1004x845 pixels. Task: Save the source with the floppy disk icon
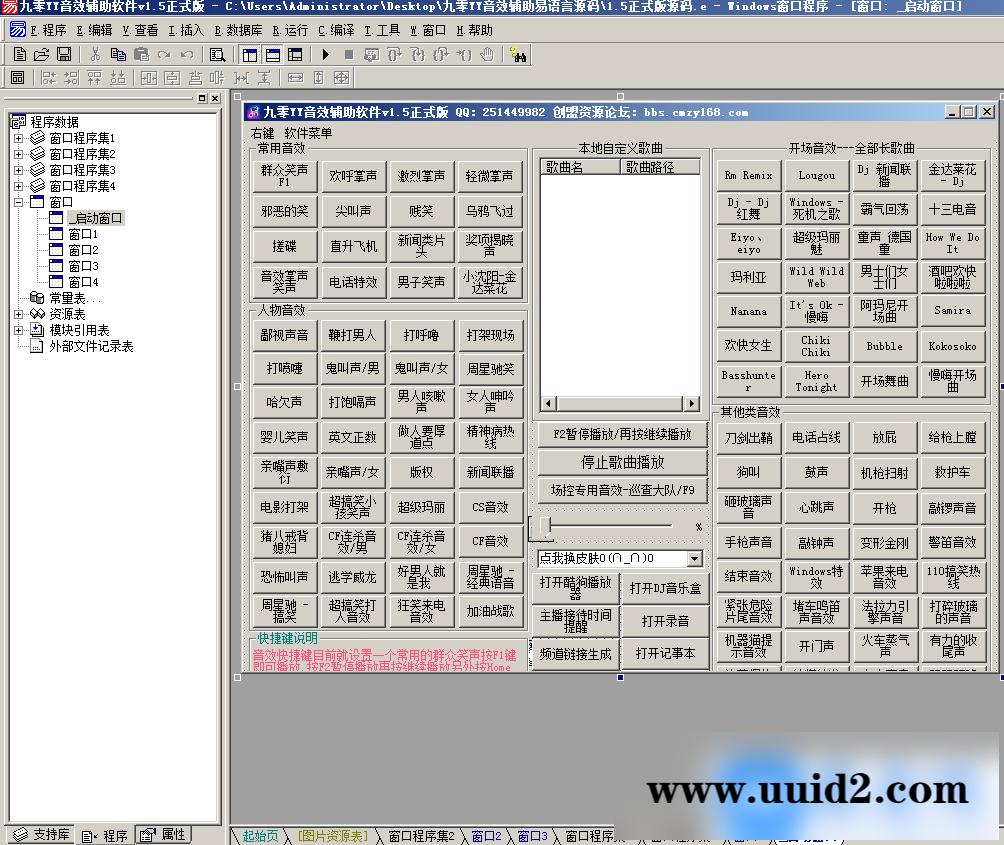coord(63,54)
